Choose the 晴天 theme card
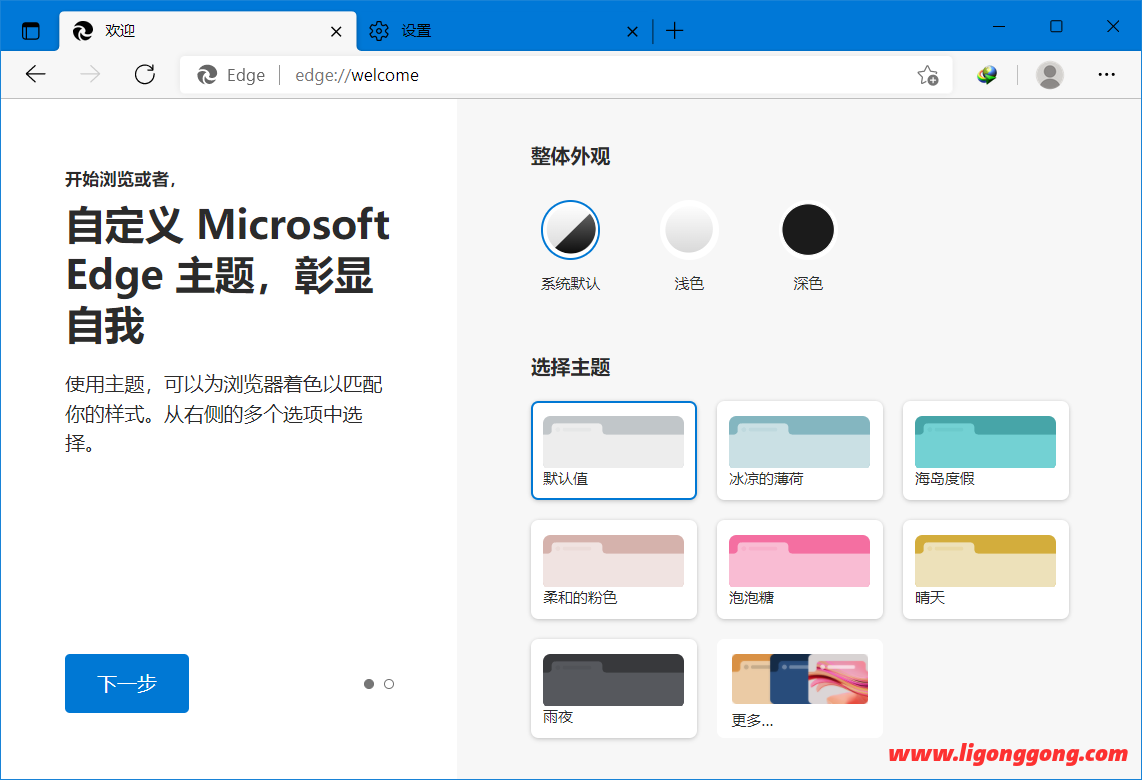The height and width of the screenshot is (780, 1142). (985, 570)
